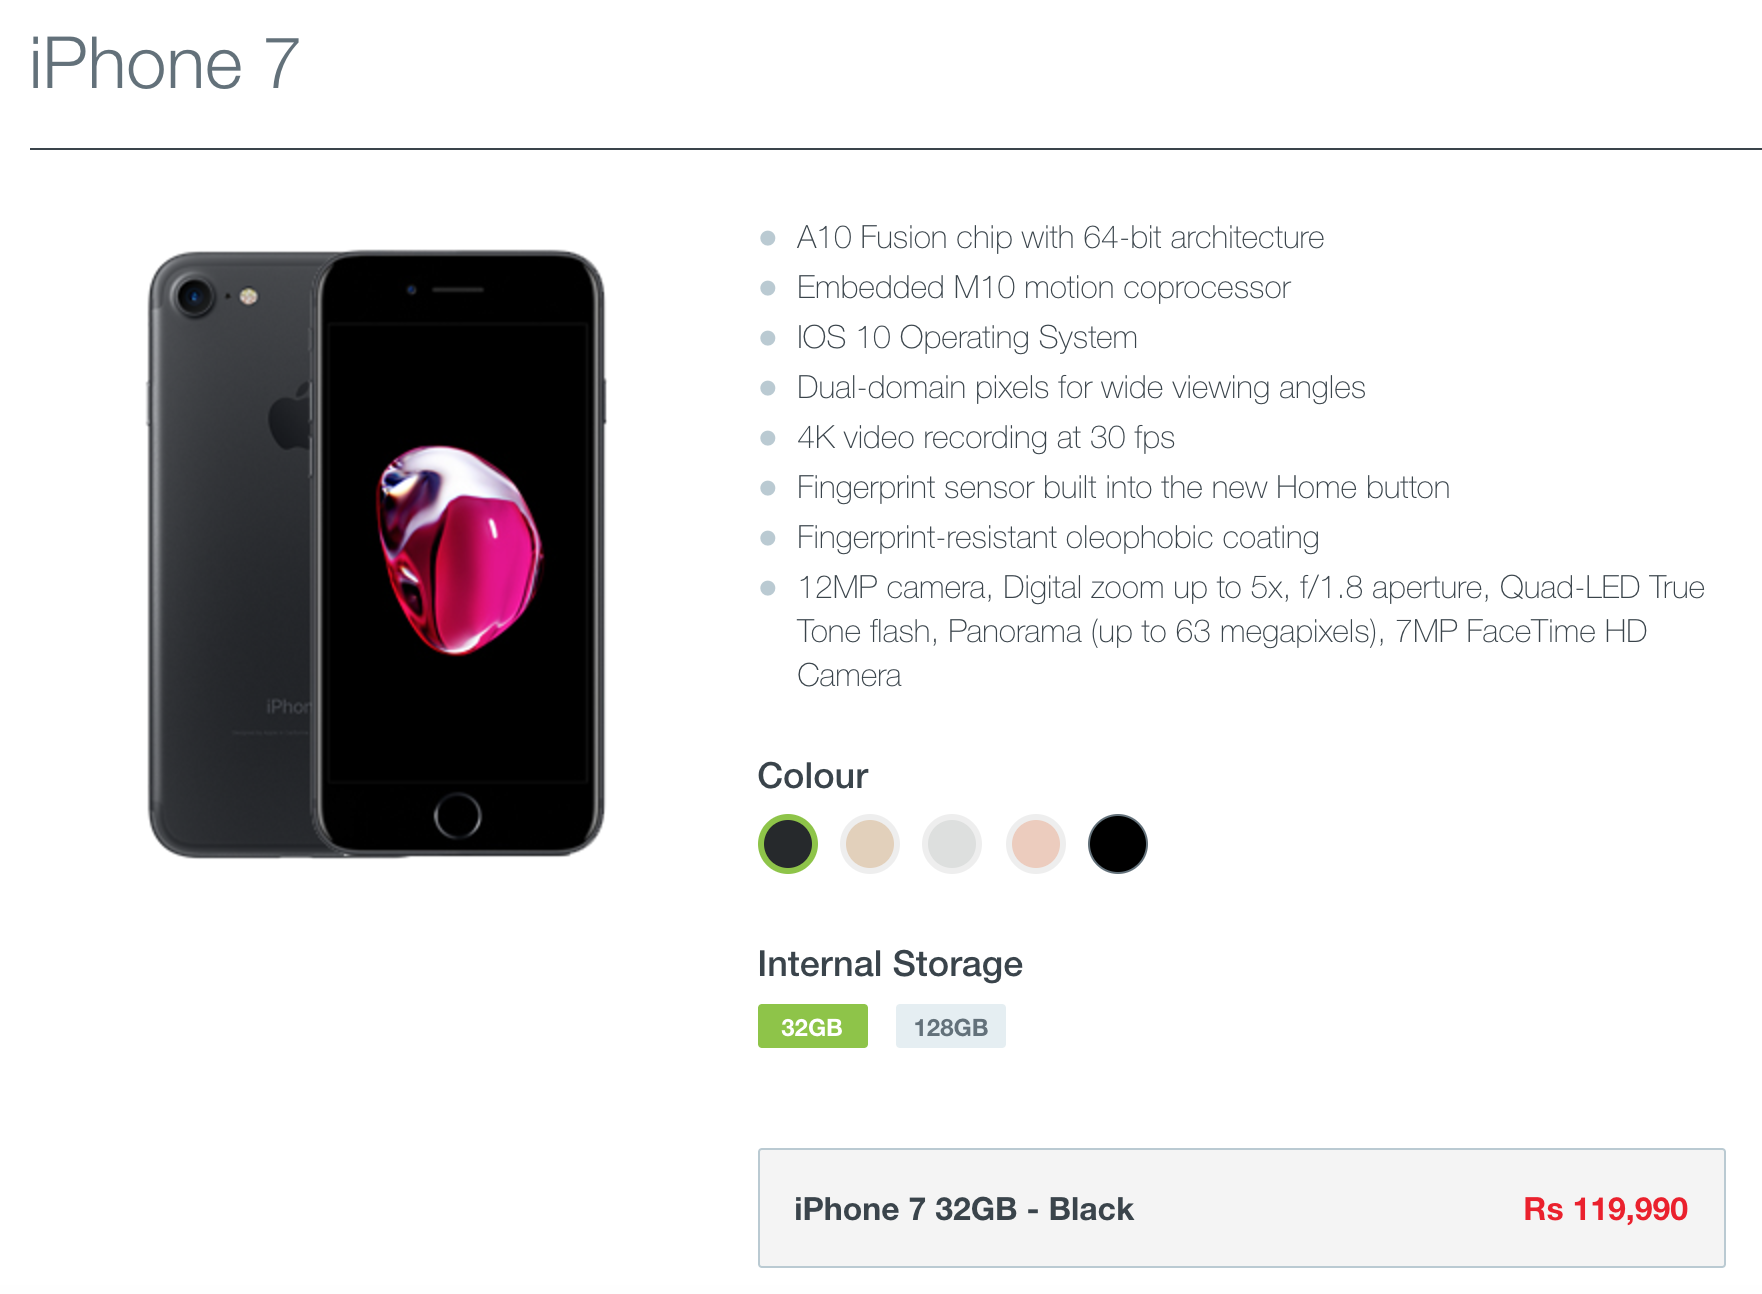Click the iPhone 7 product image
Image resolution: width=1762 pixels, height=1294 pixels.
(x=376, y=554)
